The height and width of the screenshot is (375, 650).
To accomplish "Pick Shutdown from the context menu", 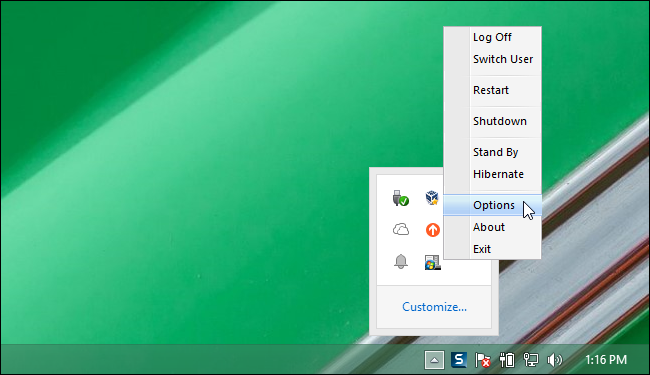I will tap(492, 121).
